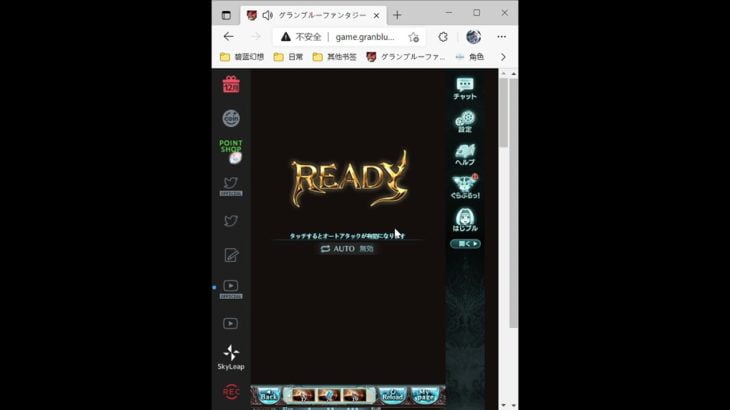The height and width of the screenshot is (410, 730).
Task: Open the official video player icon
Action: [x=231, y=289]
